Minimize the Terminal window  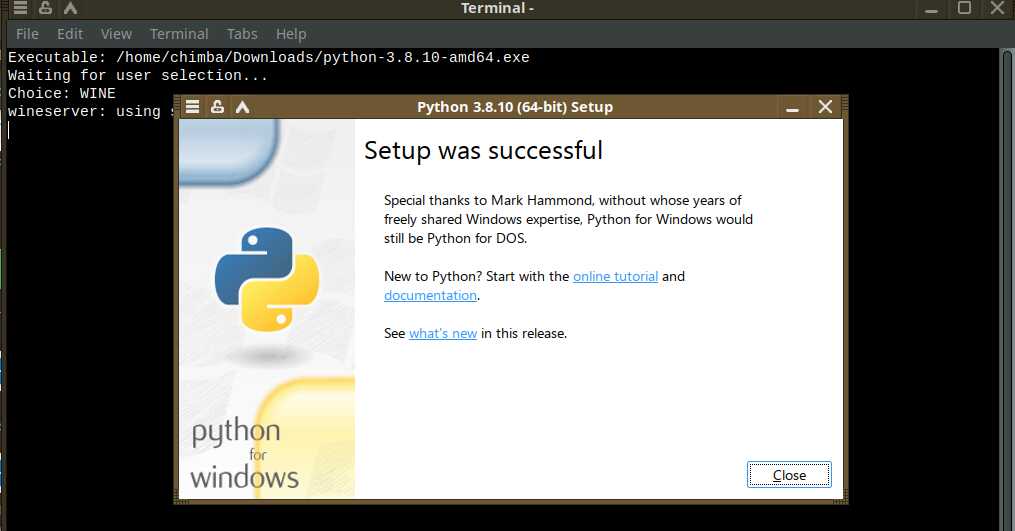pyautogui.click(x=931, y=9)
